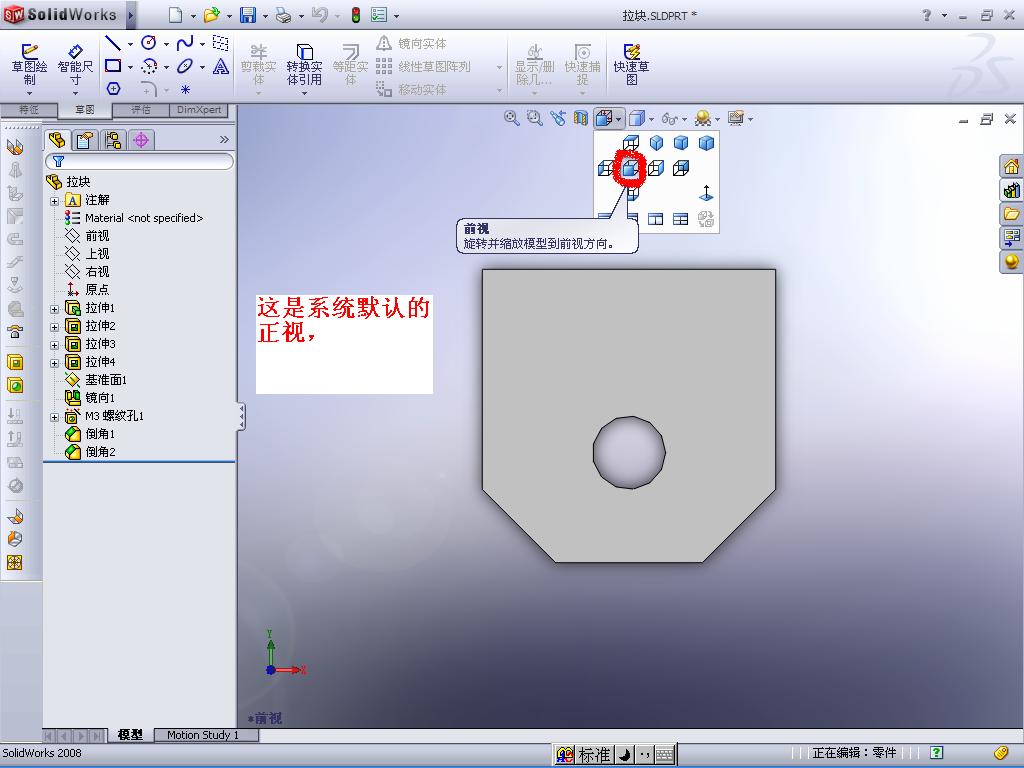Toggle the Section View icon
The image size is (1024, 768).
[581, 118]
